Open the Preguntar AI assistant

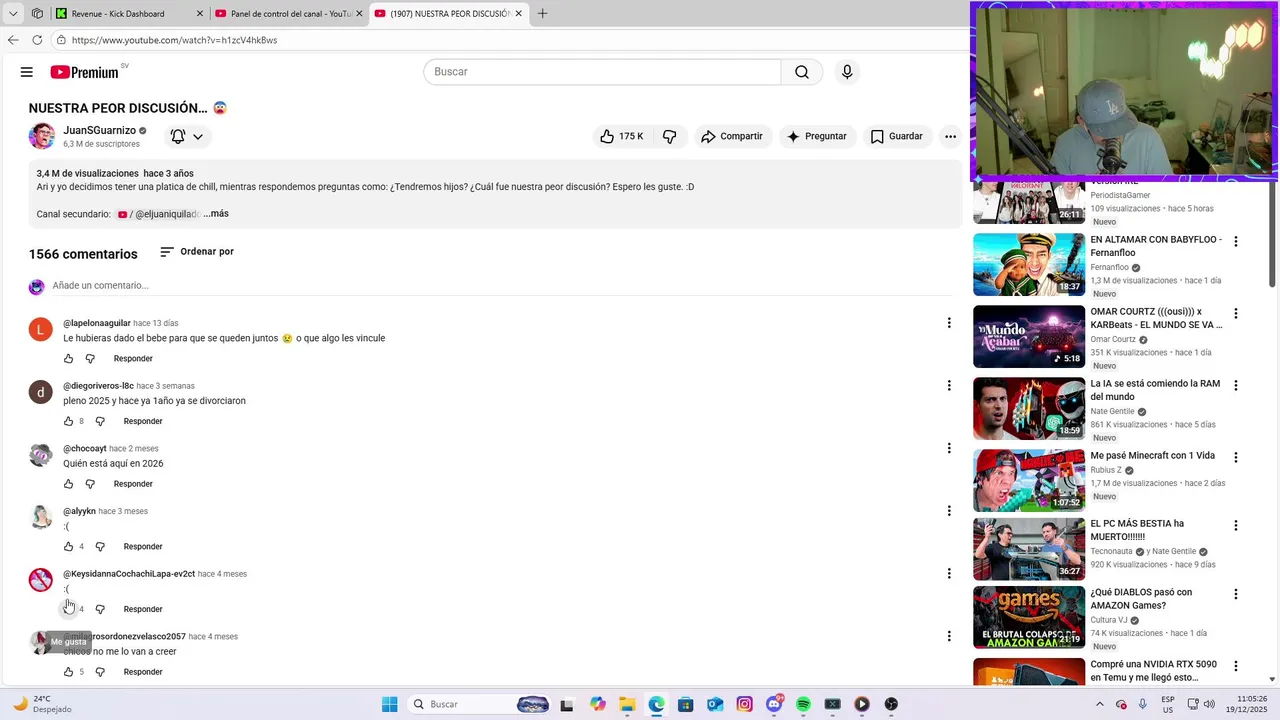(x=817, y=136)
